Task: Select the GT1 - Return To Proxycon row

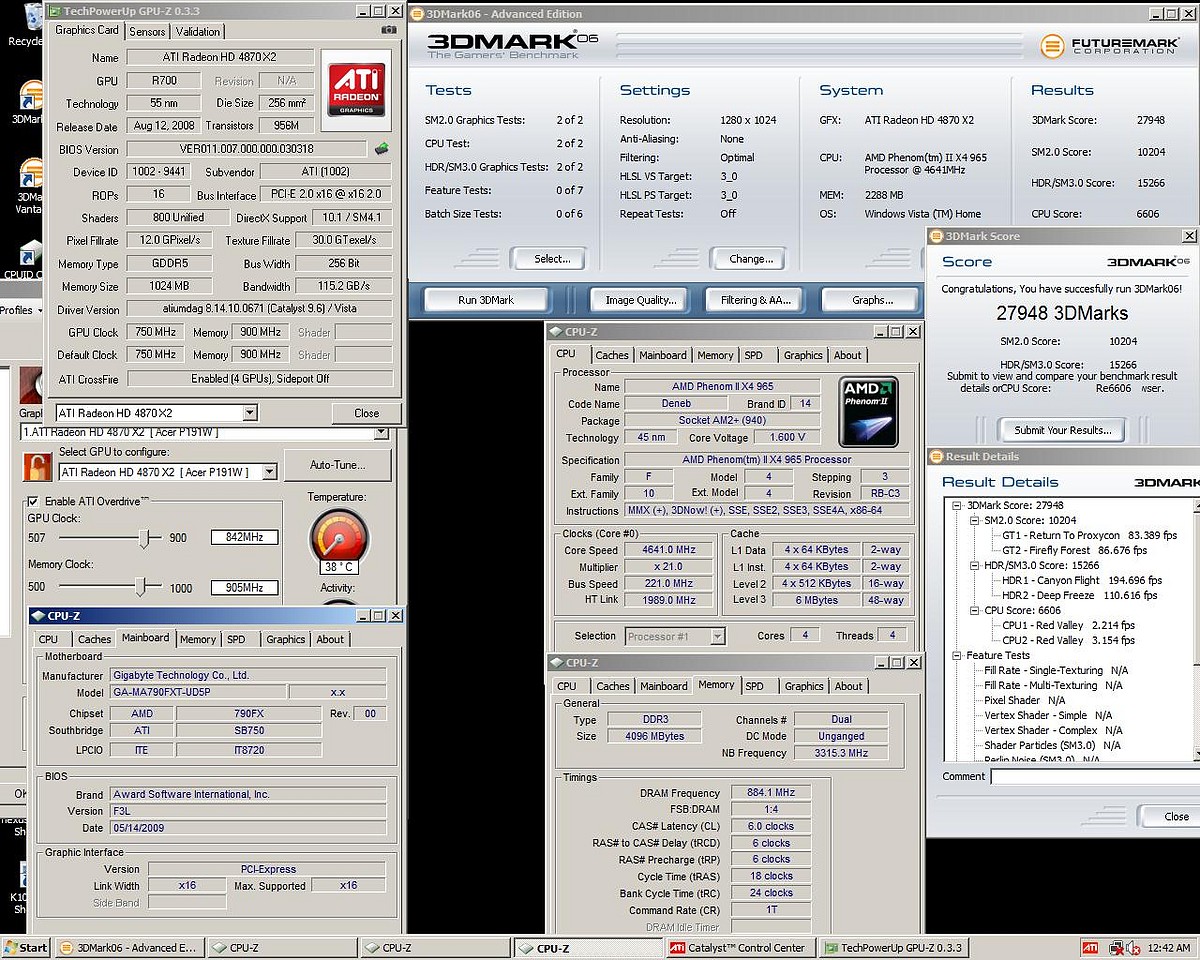Action: click(1089, 535)
